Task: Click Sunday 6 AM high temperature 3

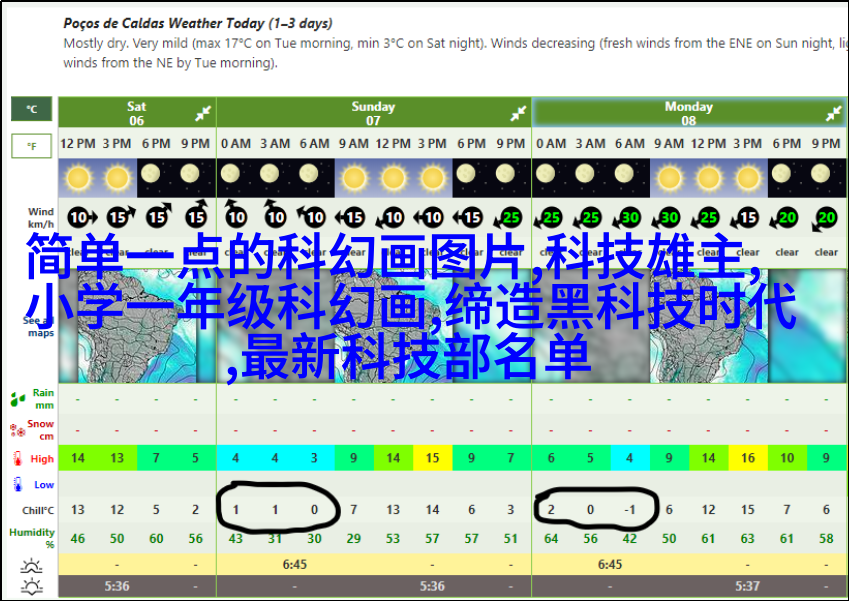Action: click(314, 458)
